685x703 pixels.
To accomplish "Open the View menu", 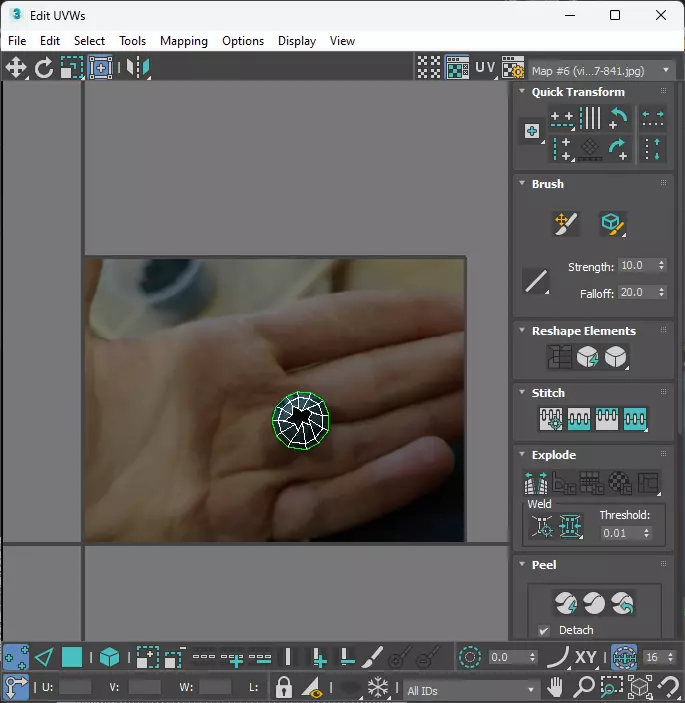I will 342,41.
